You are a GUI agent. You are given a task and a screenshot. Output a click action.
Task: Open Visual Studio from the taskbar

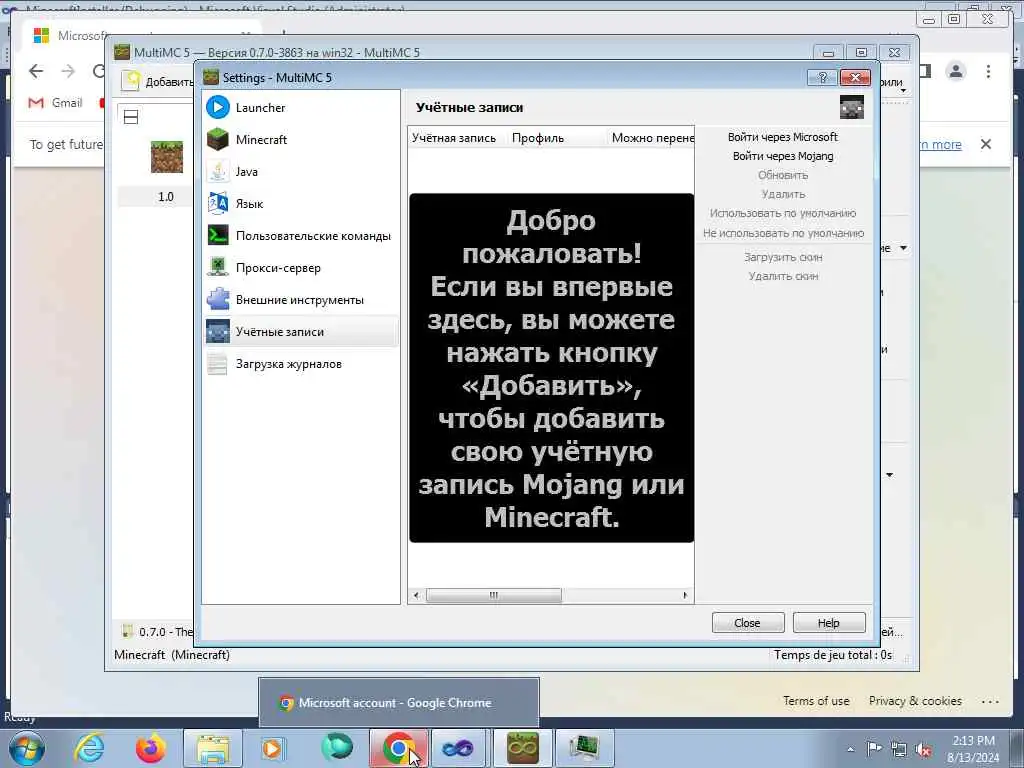[x=458, y=748]
